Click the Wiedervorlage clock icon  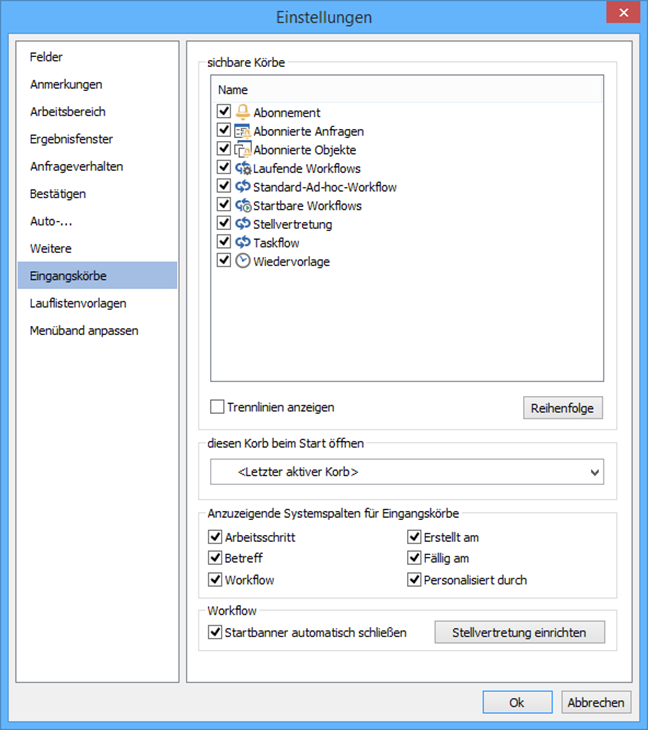point(242,261)
